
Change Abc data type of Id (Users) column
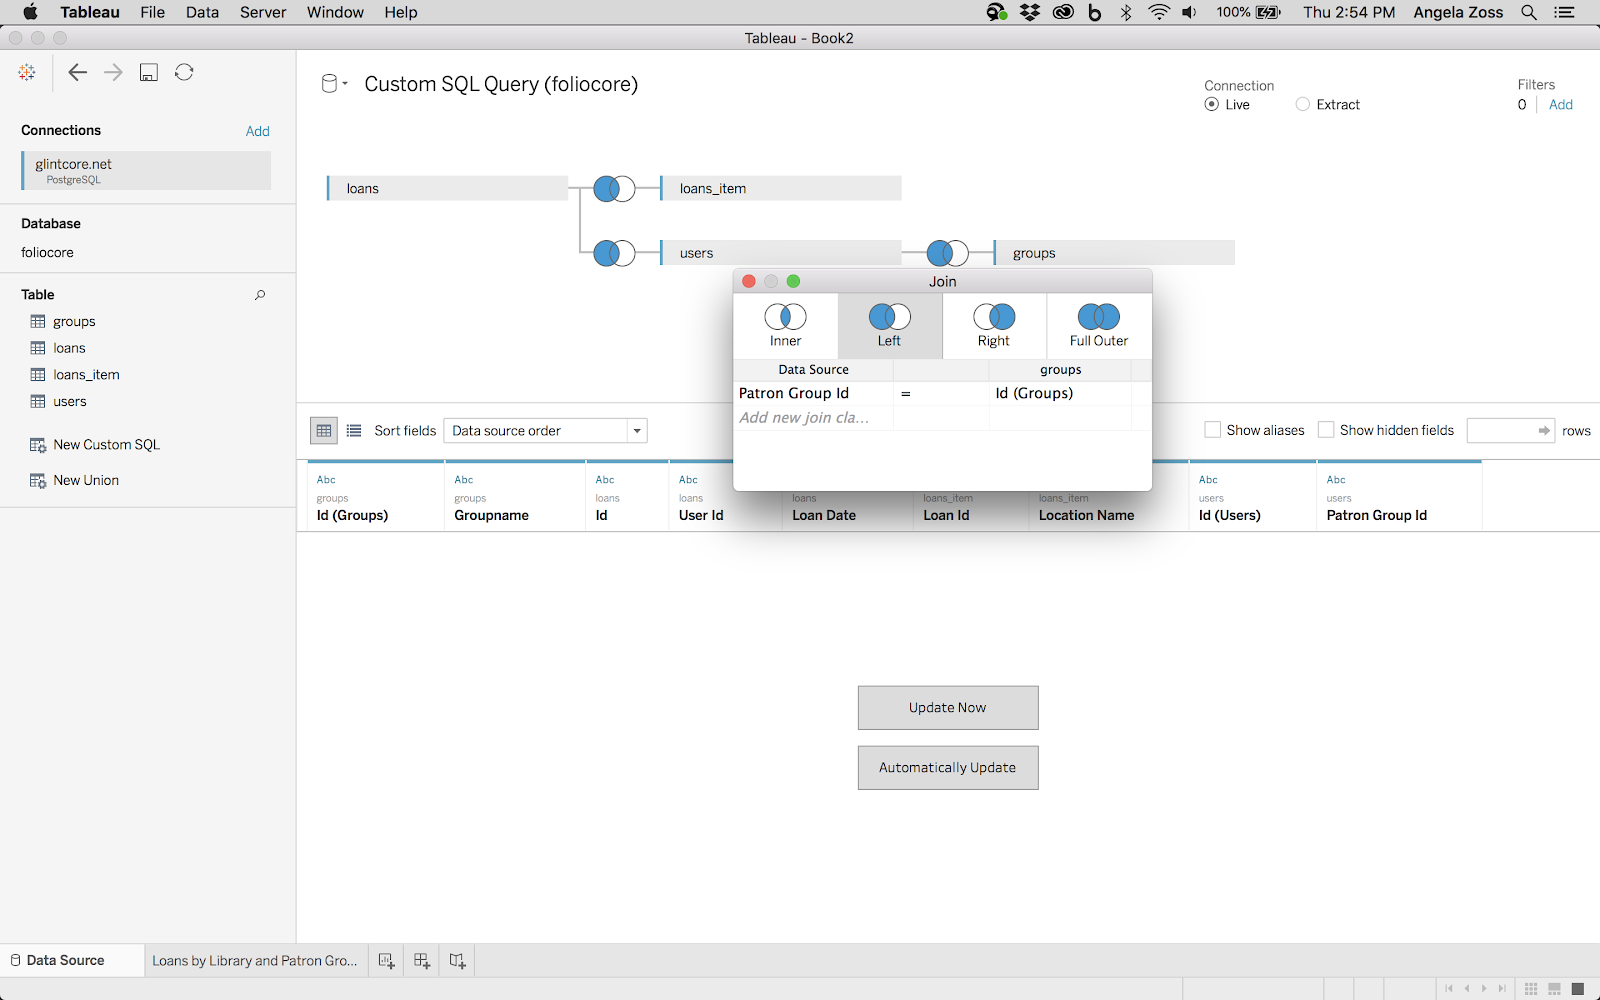[x=1208, y=480]
